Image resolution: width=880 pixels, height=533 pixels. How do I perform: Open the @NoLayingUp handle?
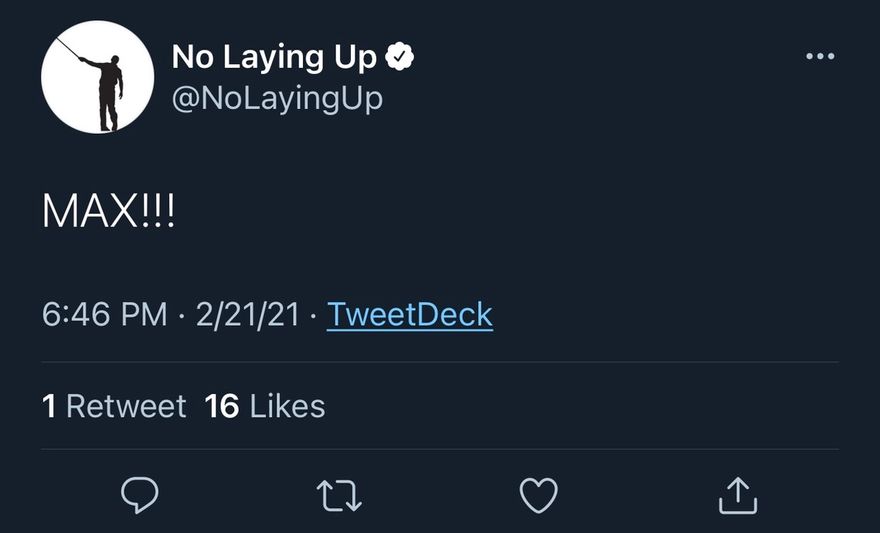[x=277, y=98]
